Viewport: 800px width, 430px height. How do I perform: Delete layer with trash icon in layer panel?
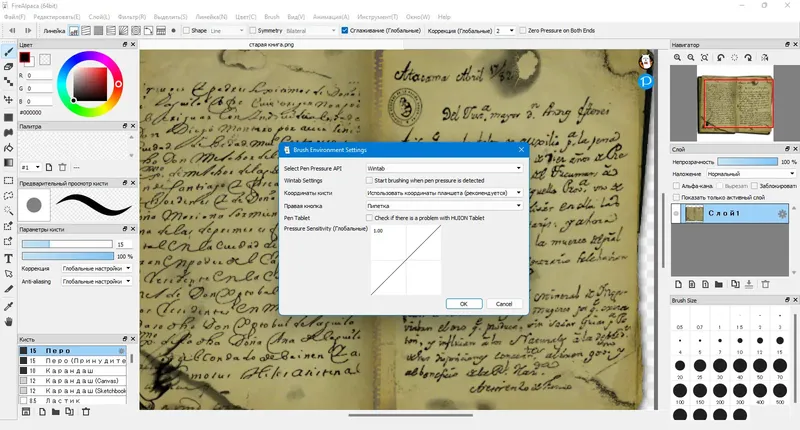pyautogui.click(x=765, y=285)
